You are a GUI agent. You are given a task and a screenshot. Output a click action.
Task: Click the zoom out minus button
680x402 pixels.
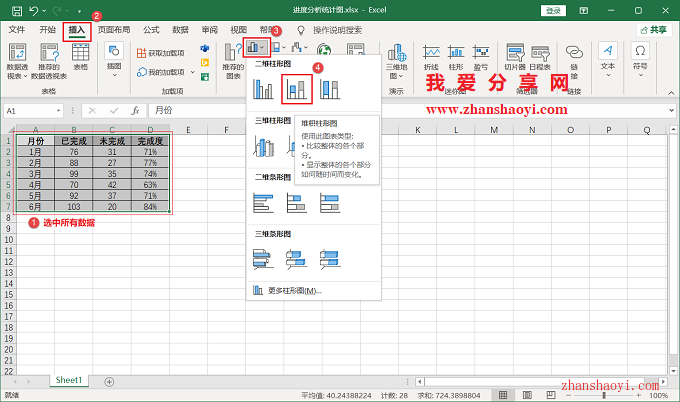click(x=569, y=395)
